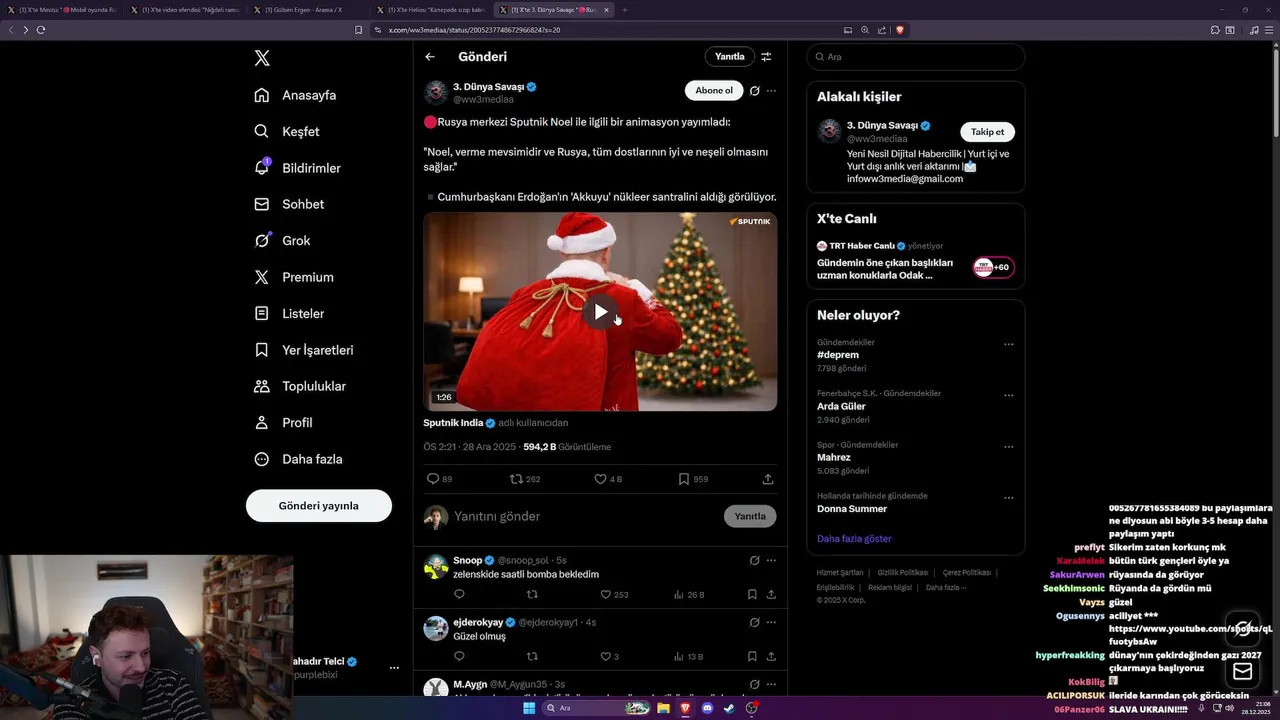1280x720 pixels.
Task: Go back using the post back arrow
Action: coord(430,57)
